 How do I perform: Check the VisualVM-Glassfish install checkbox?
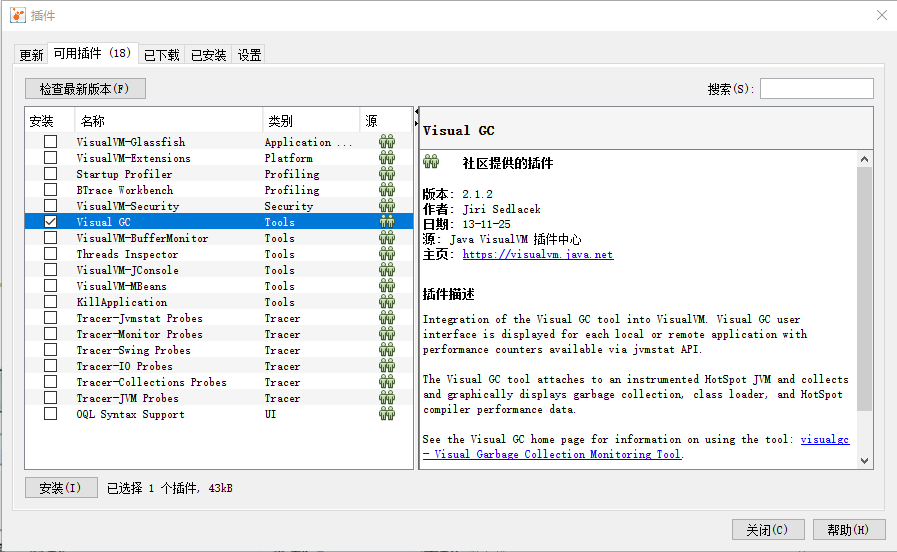[x=50, y=141]
